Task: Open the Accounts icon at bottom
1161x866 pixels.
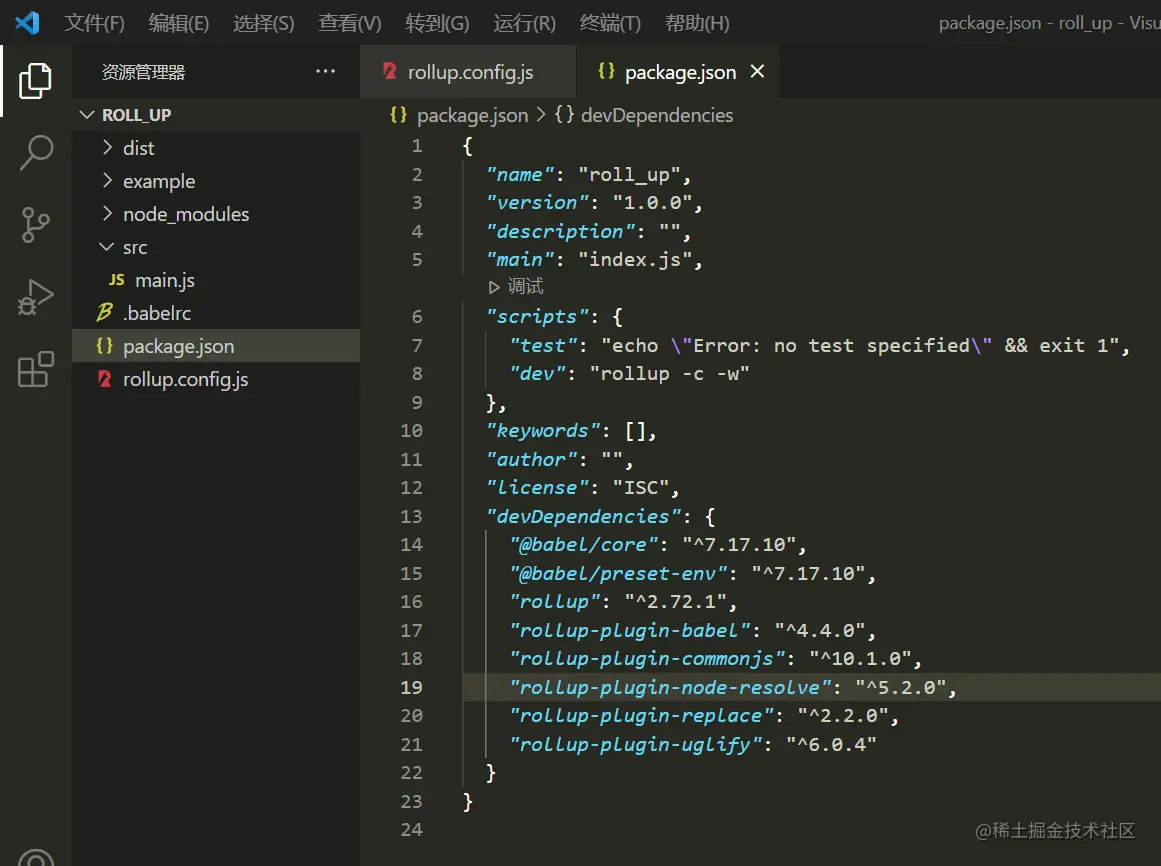Action: click(x=35, y=857)
